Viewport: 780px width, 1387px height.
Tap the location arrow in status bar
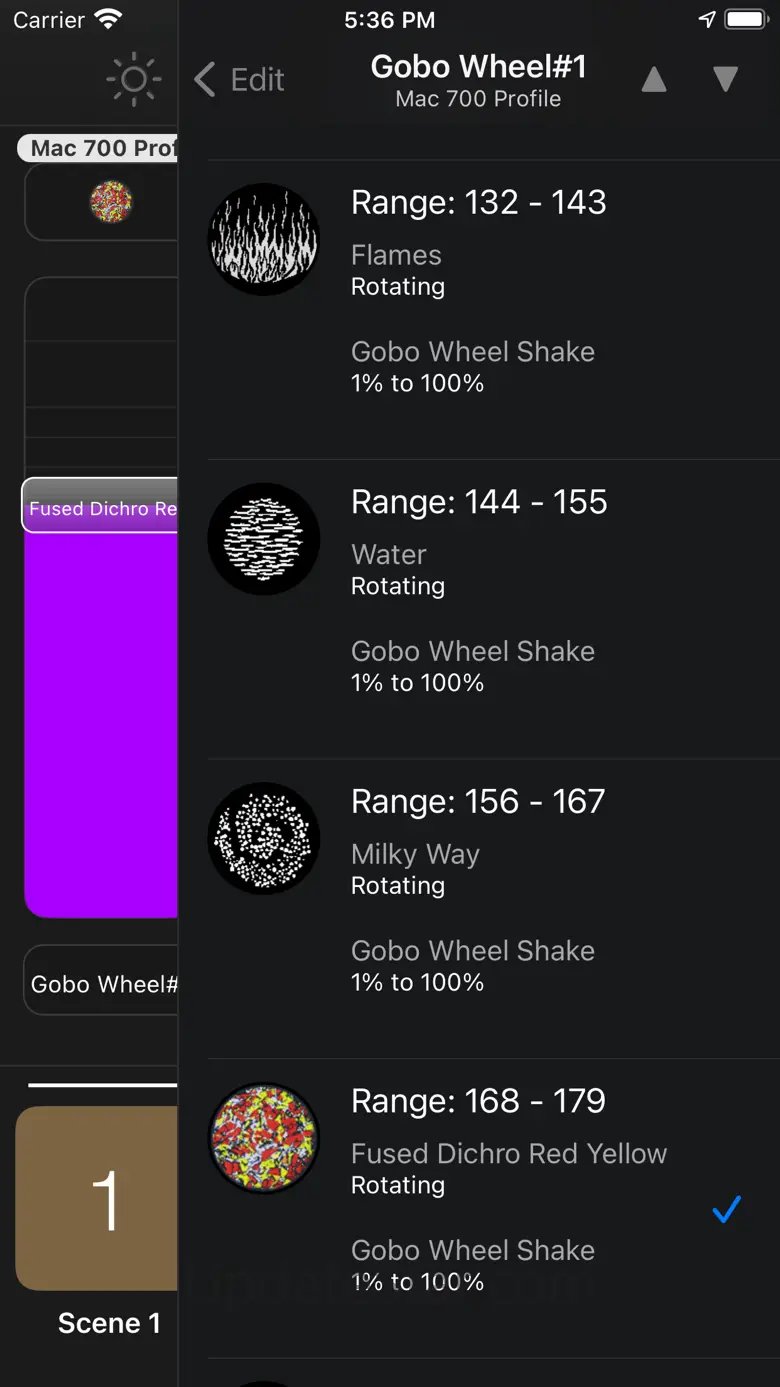(707, 20)
